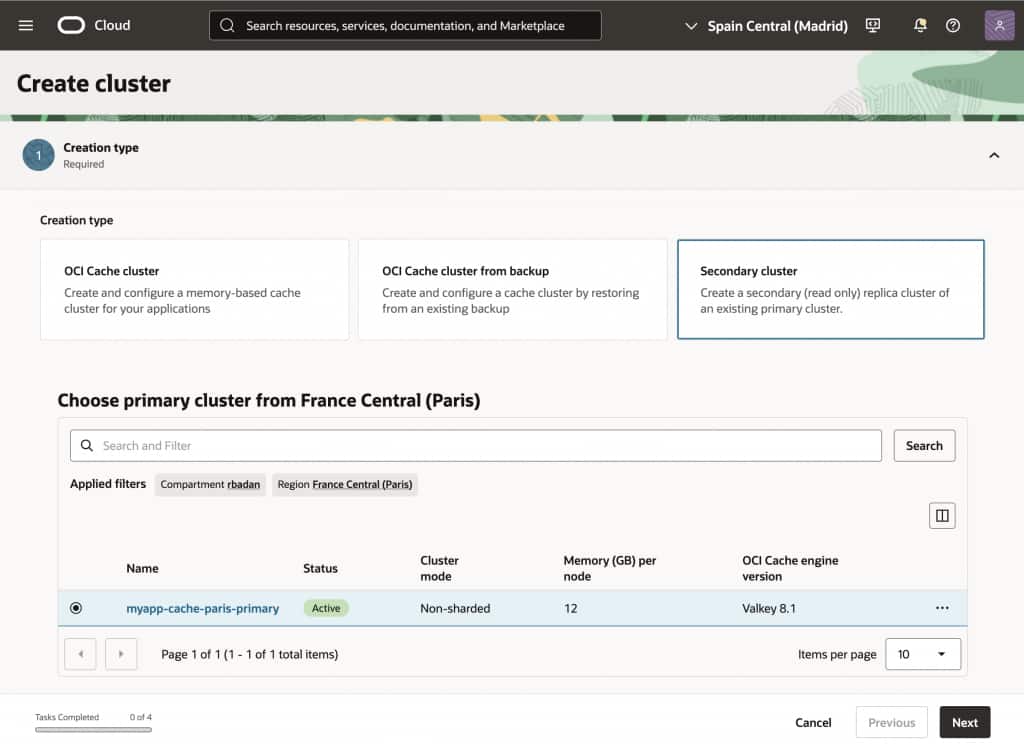The height and width of the screenshot is (749, 1024).
Task: Open the help question mark icon
Action: point(953,25)
